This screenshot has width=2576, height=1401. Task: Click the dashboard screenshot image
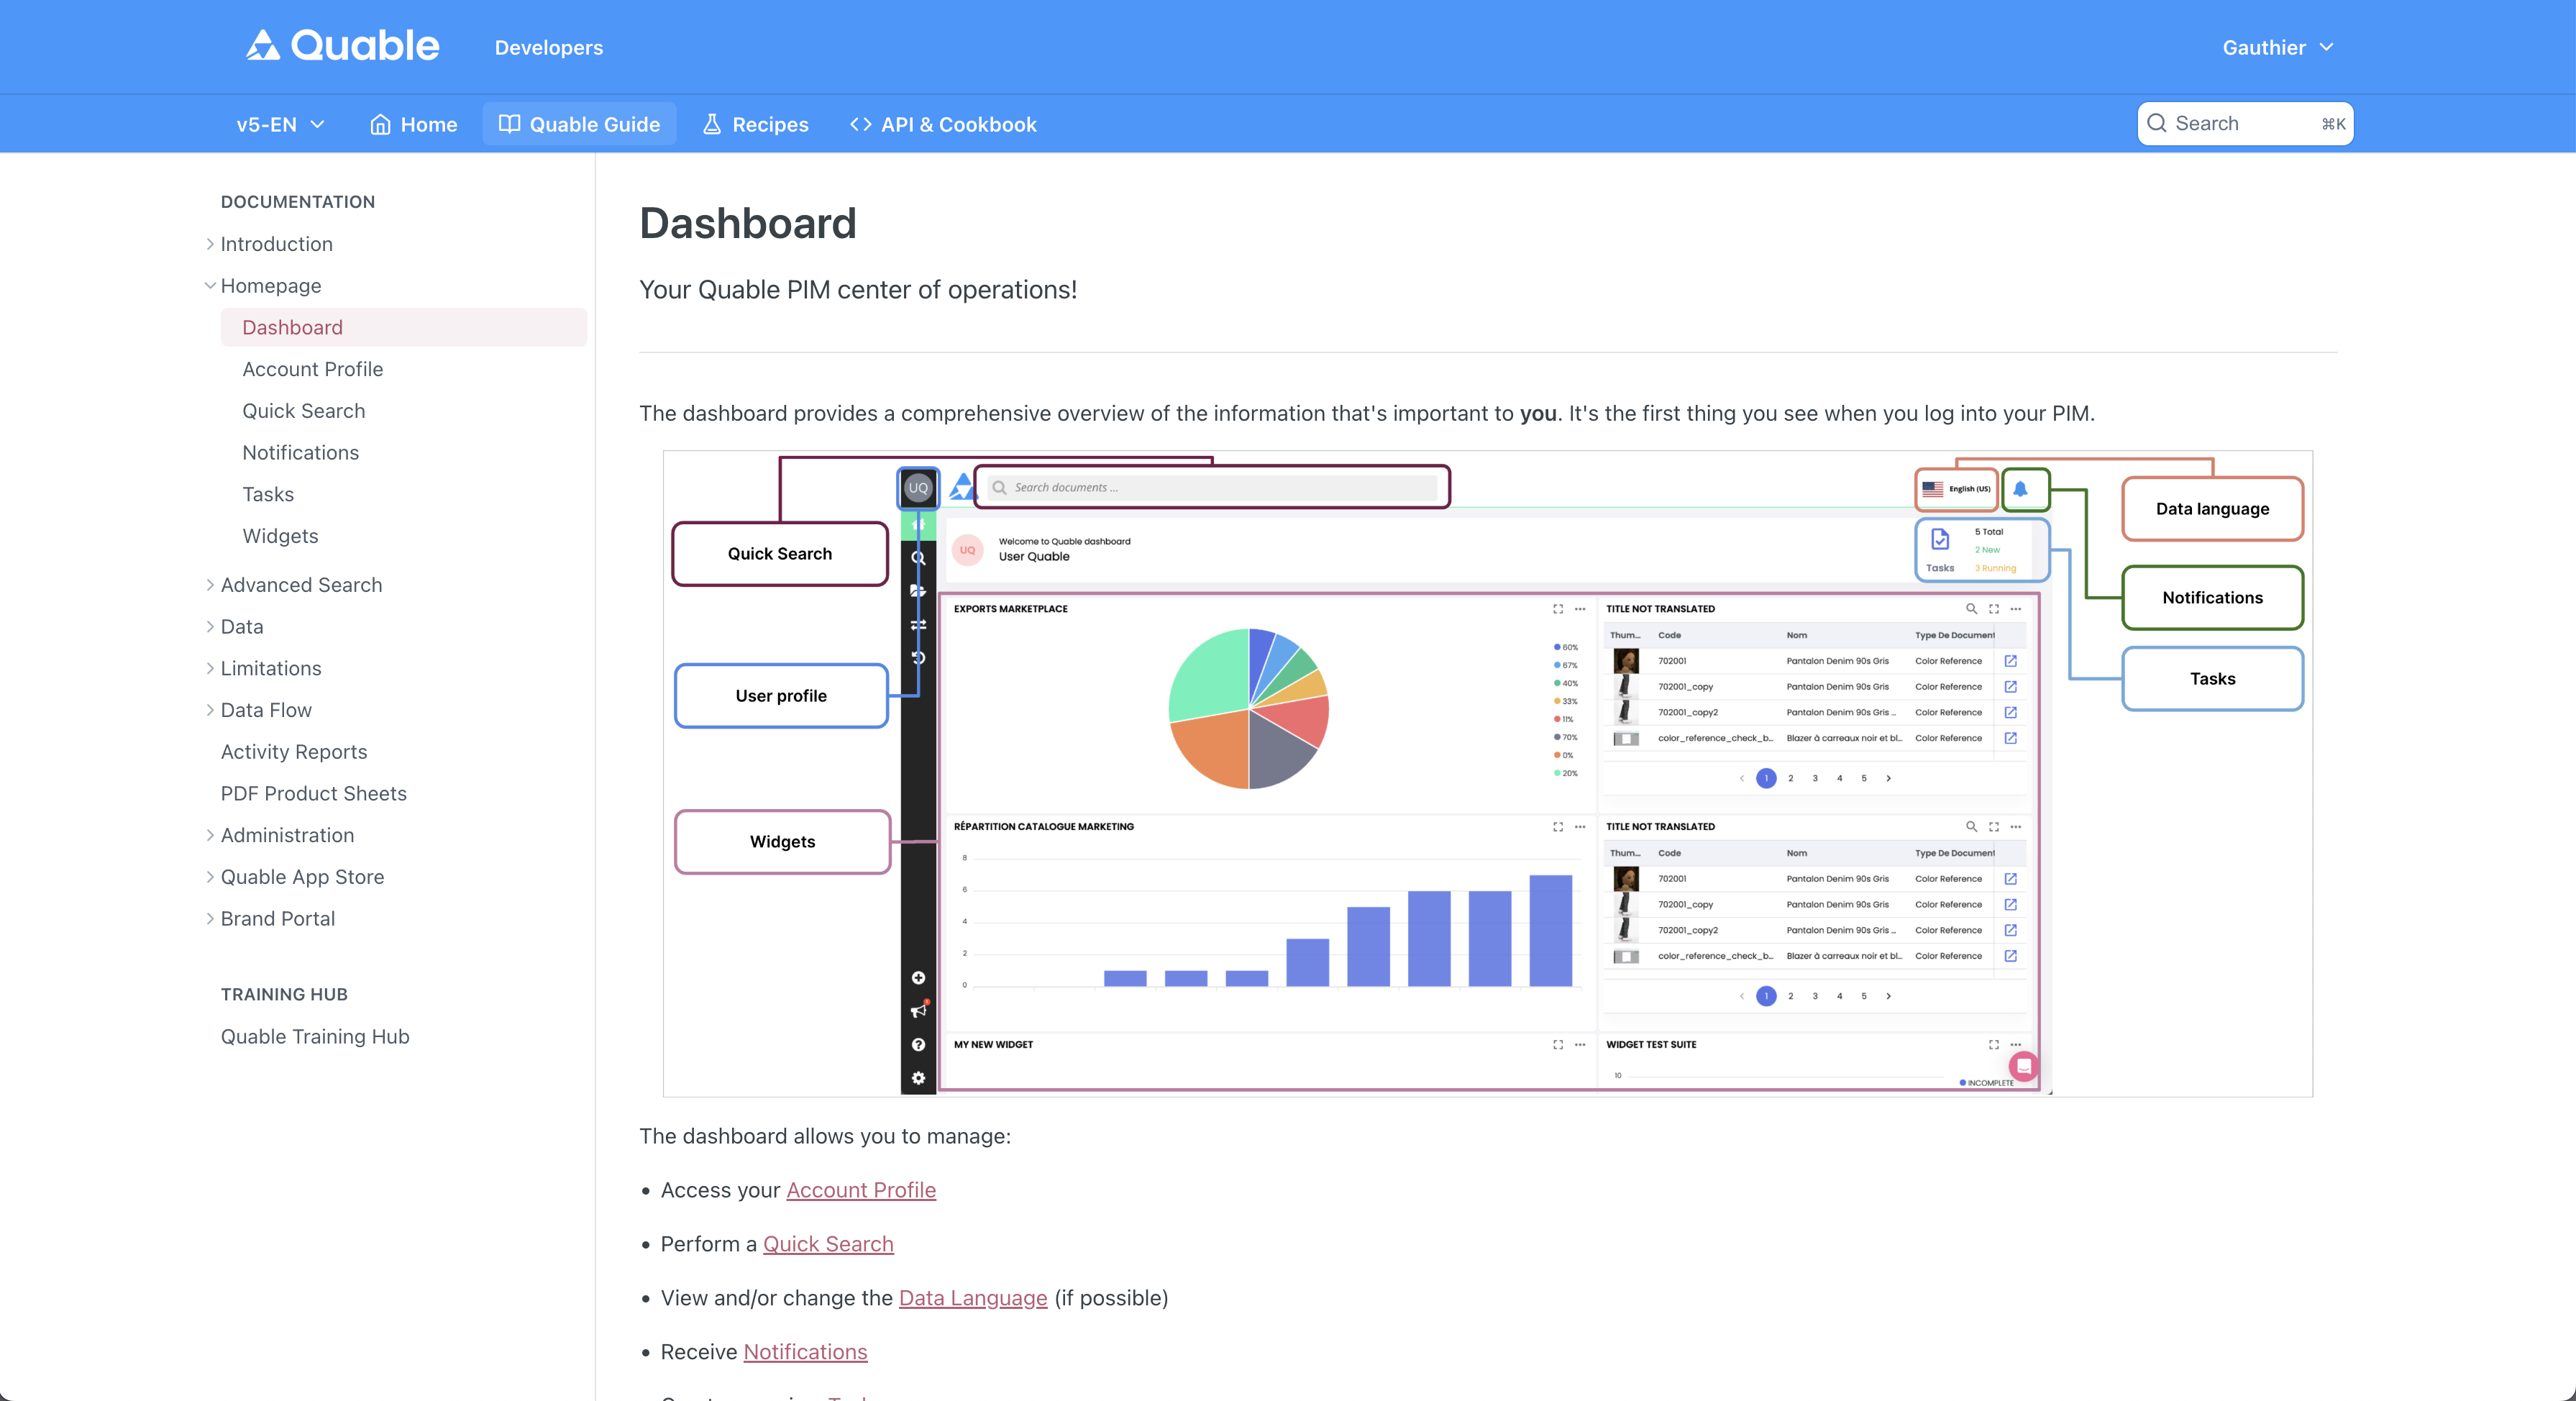coord(1487,773)
